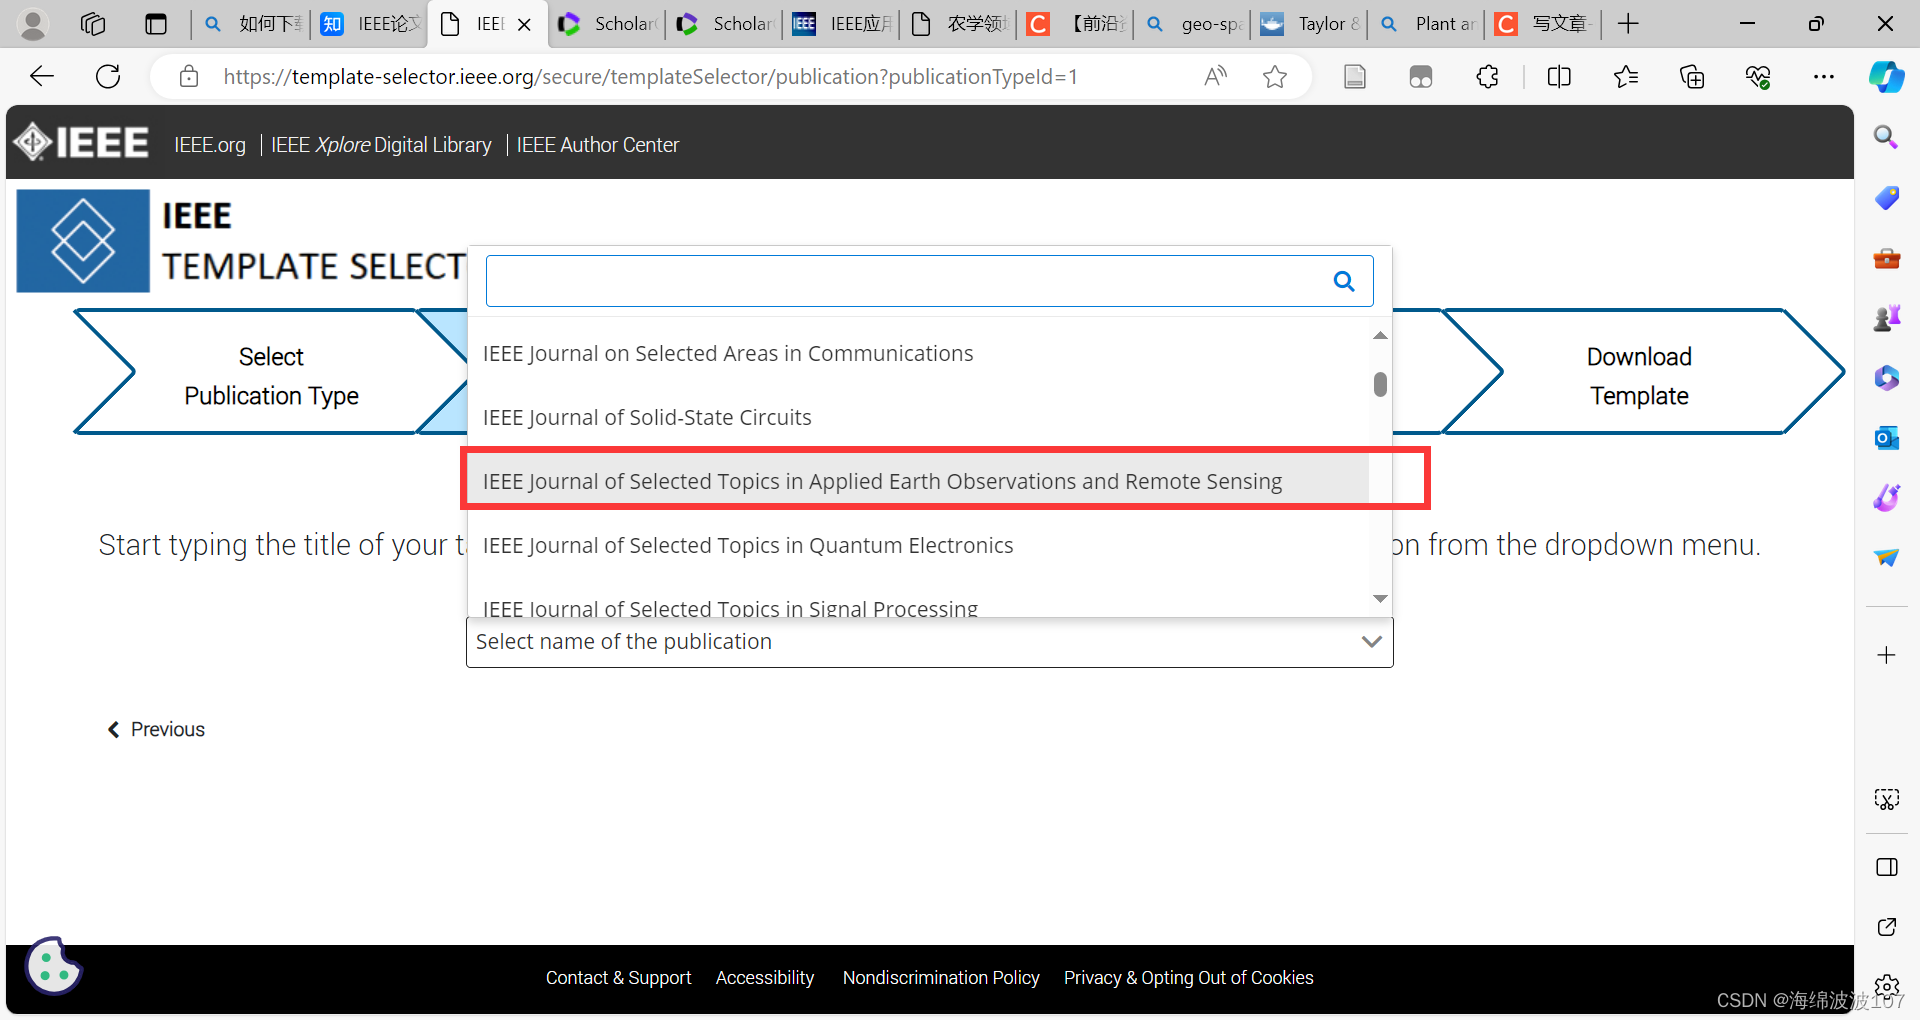Viewport: 1920px width, 1020px height.
Task: Toggle split screen view icon
Action: click(1559, 76)
